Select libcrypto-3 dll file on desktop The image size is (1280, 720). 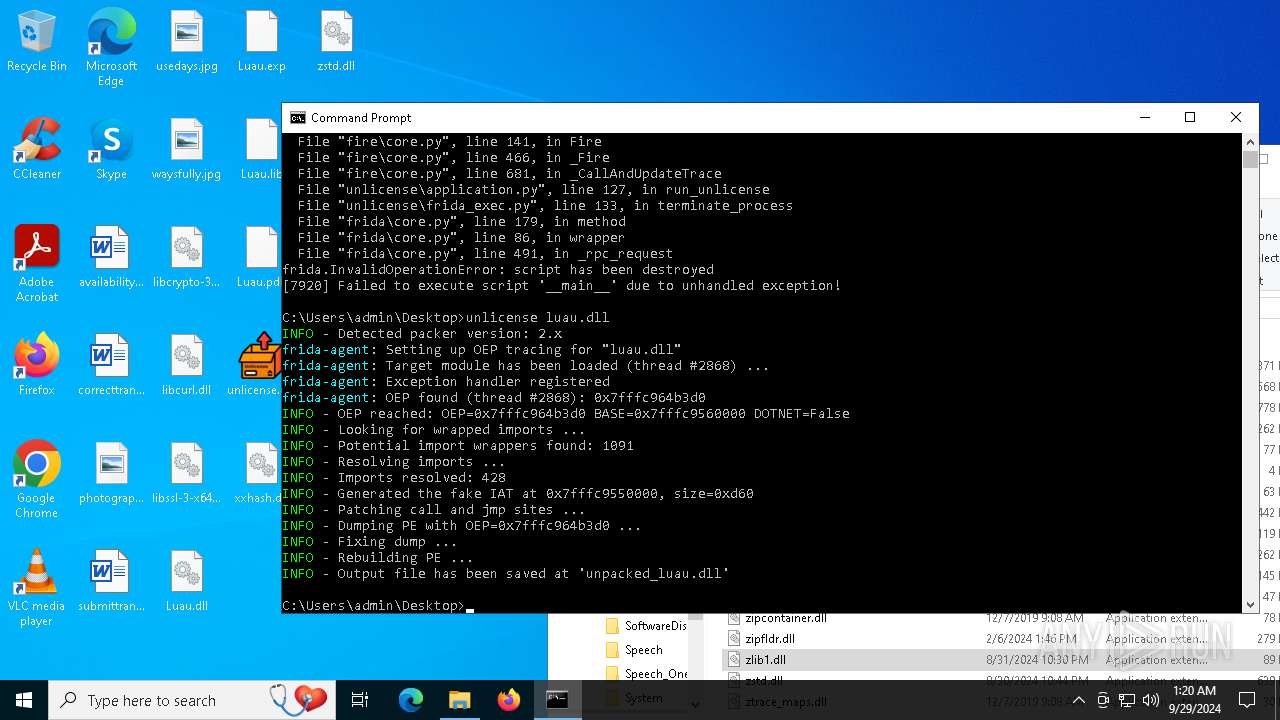[187, 258]
